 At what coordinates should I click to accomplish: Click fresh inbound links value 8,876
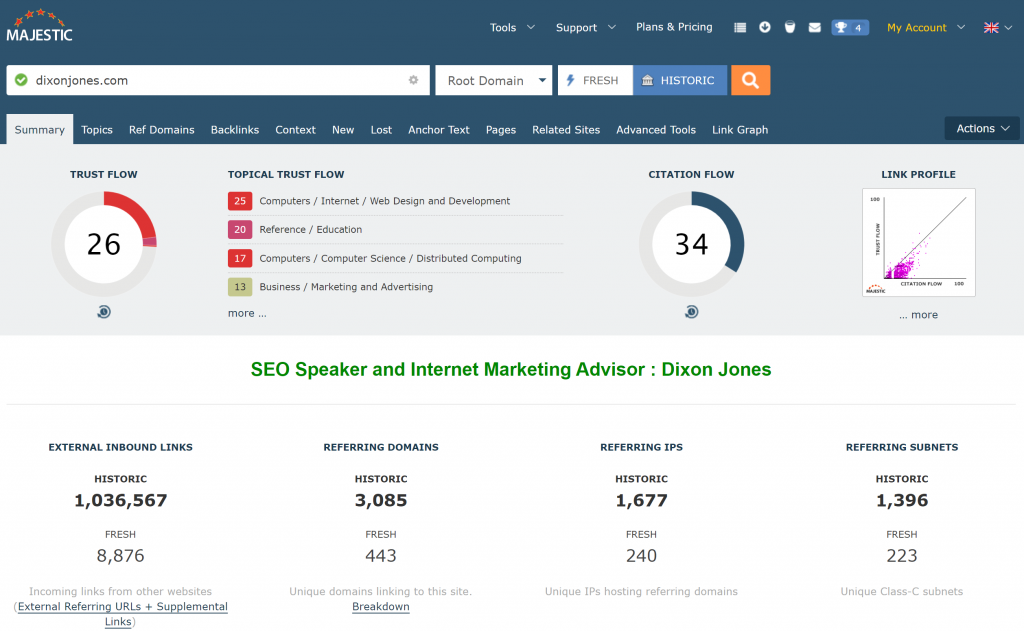(x=121, y=556)
